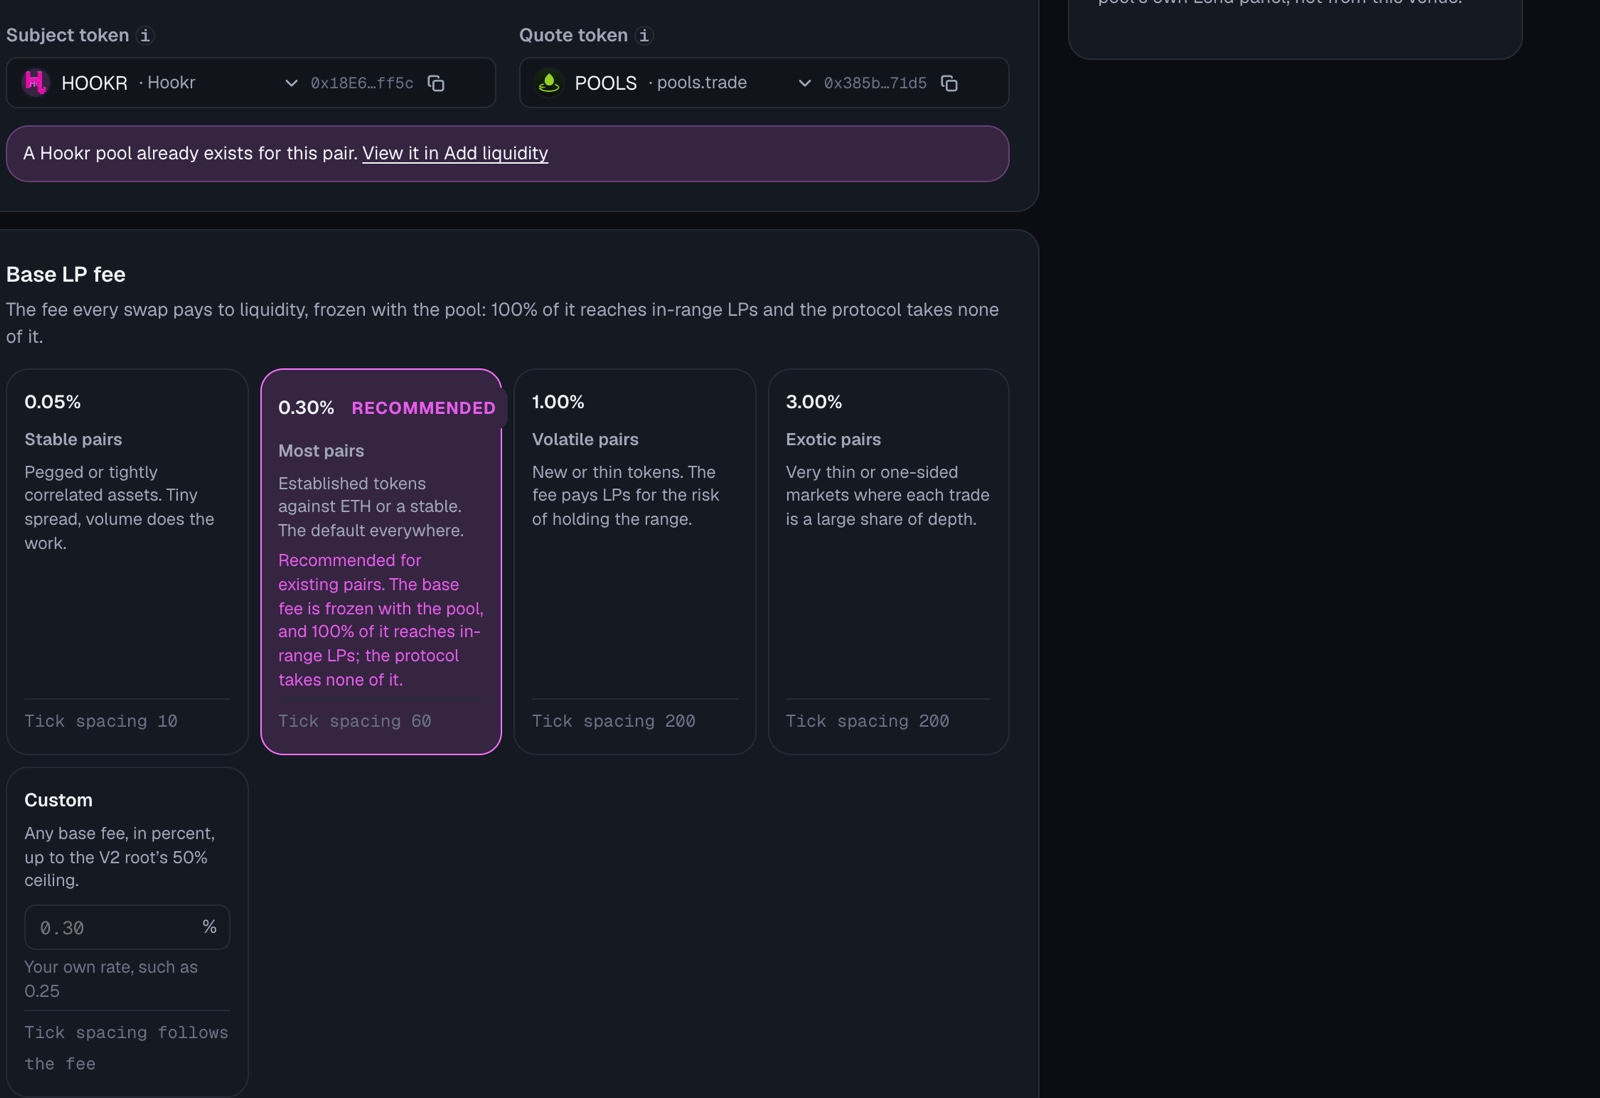Screen dimensions: 1600x1098
Task: Click the 0x18E6…ff5c address text
Action: click(x=362, y=83)
